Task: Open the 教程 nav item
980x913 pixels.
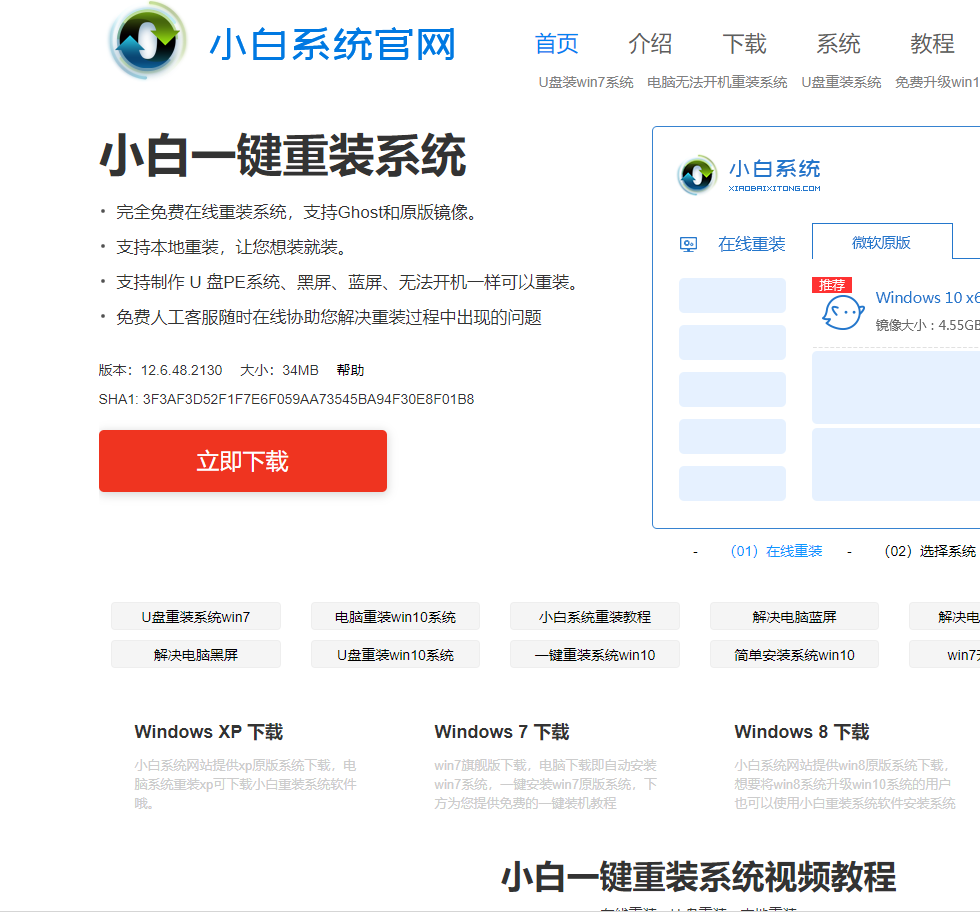Action: point(932,44)
